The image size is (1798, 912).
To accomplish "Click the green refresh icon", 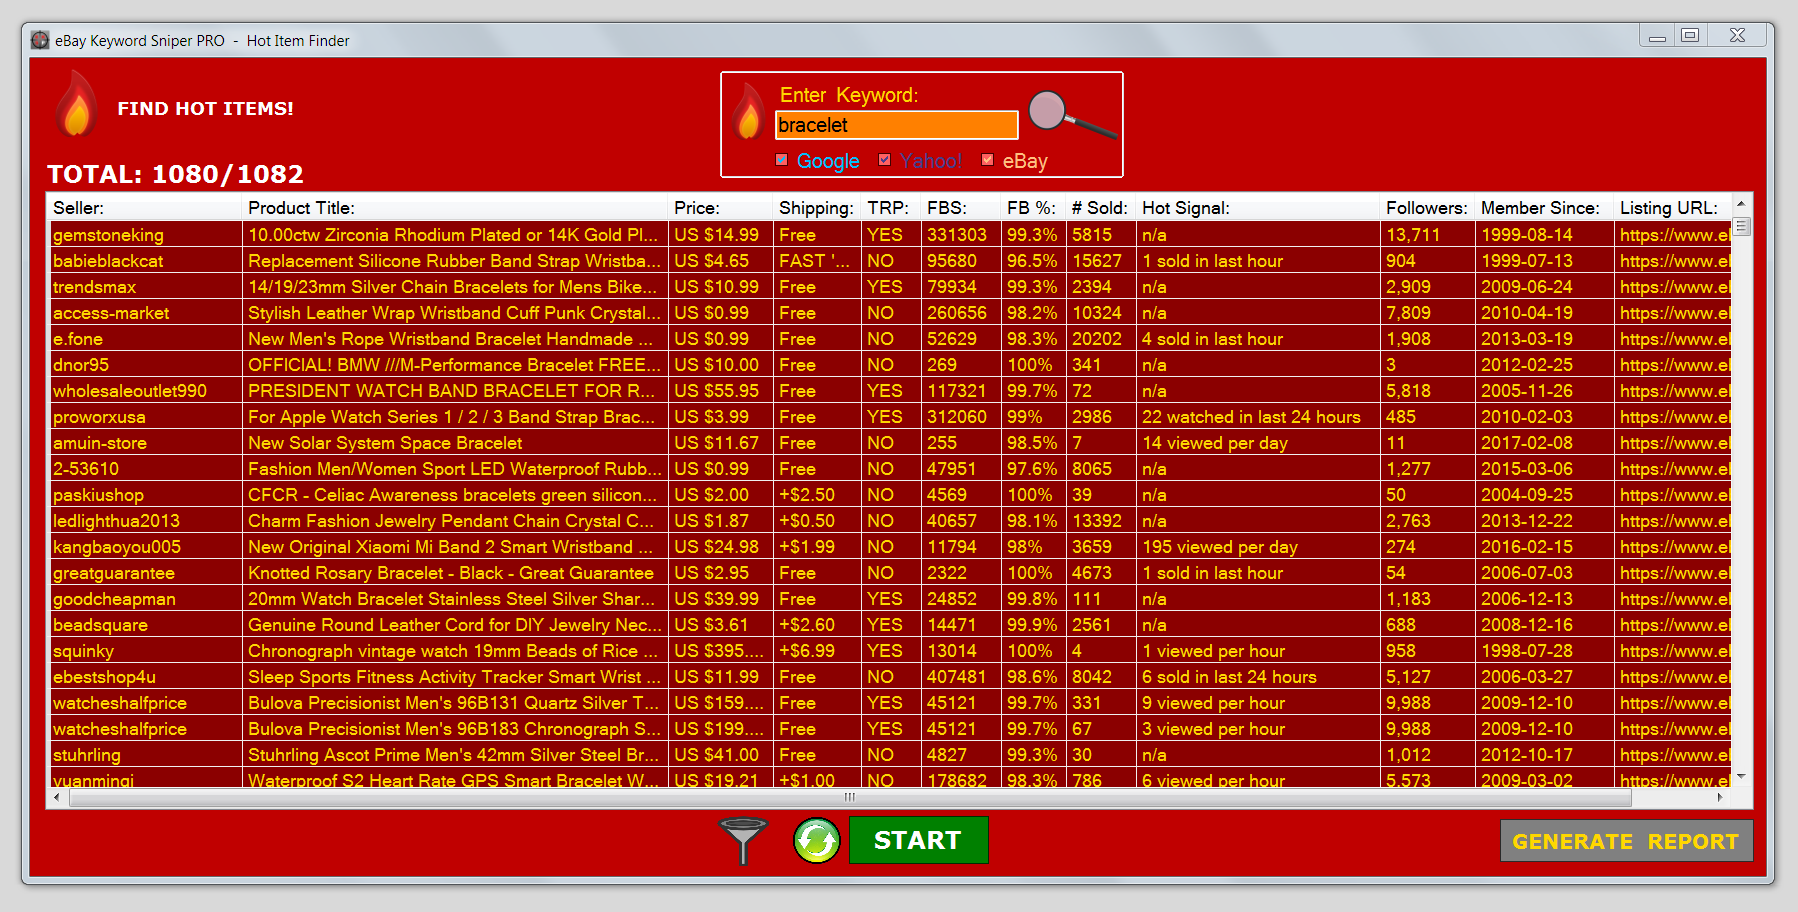I will 817,840.
